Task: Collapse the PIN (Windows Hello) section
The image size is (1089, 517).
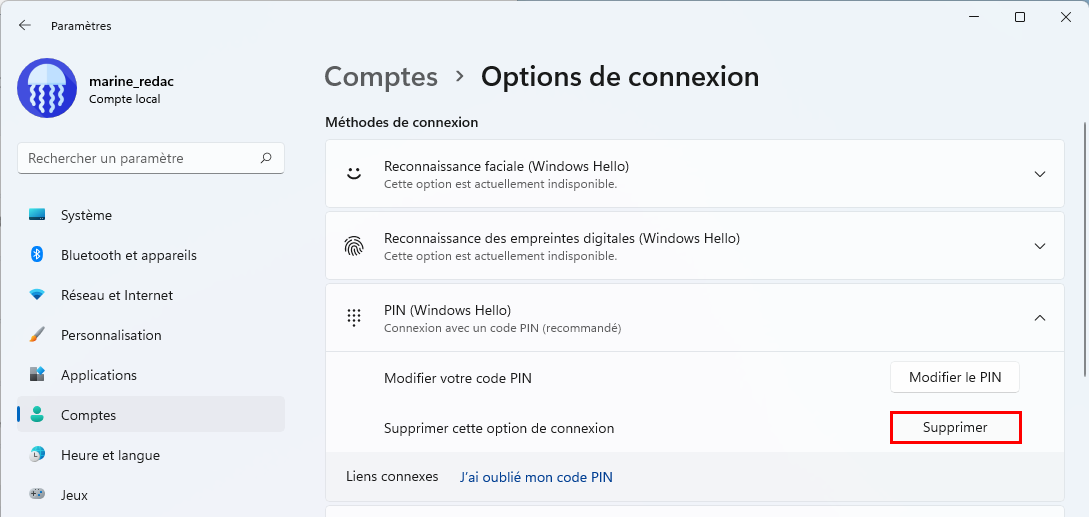Action: point(1040,318)
